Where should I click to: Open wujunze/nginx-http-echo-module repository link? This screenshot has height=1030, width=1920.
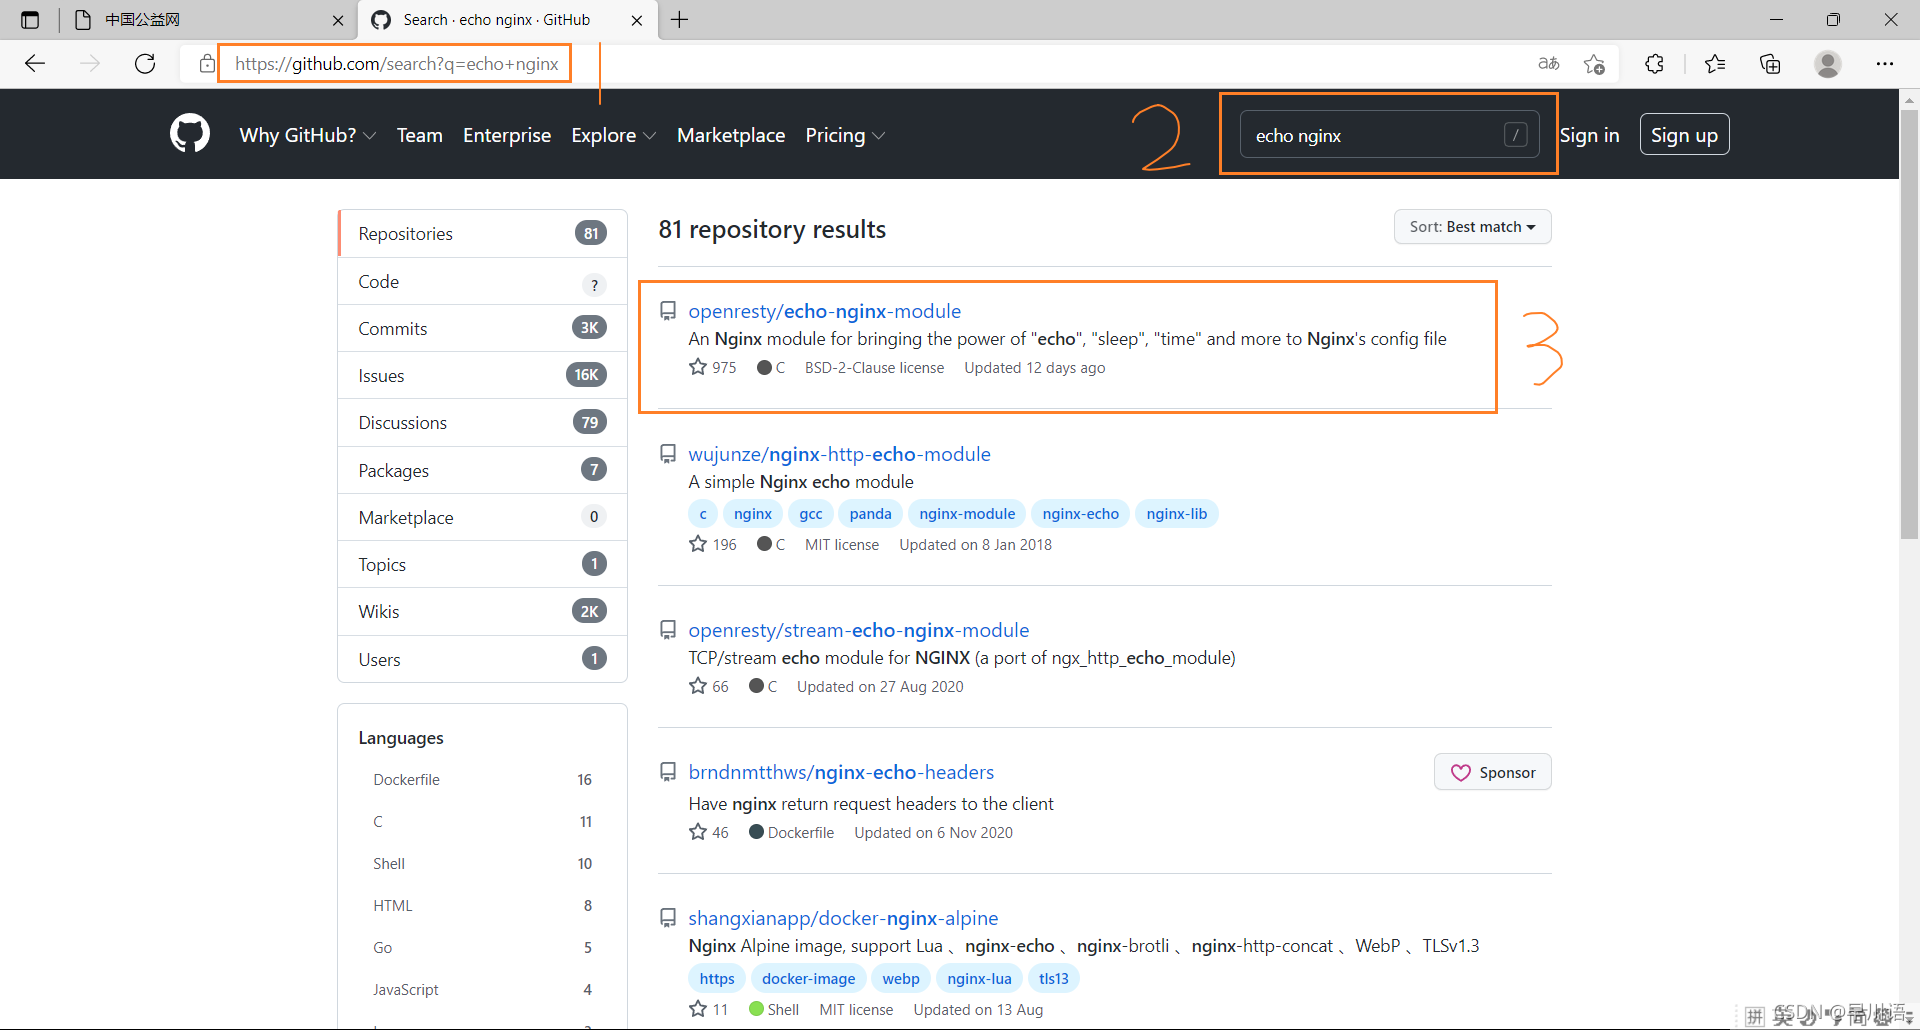[840, 454]
